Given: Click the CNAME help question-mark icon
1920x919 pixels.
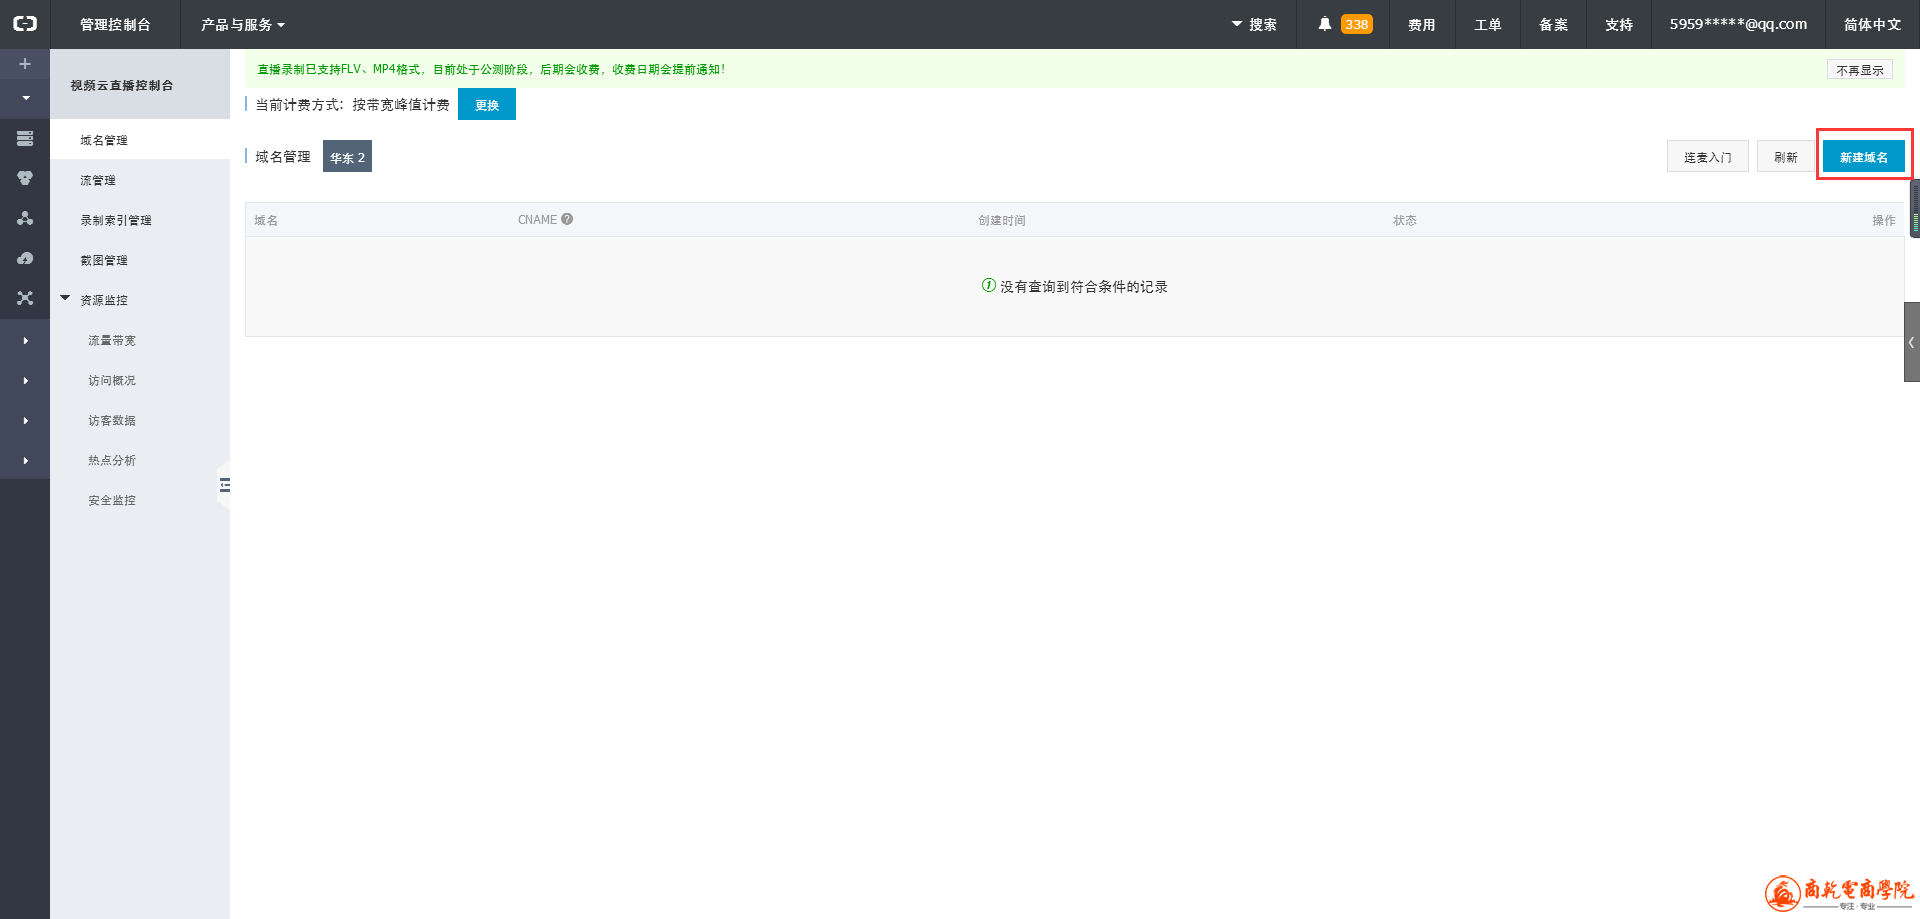Looking at the screenshot, I should click(567, 219).
